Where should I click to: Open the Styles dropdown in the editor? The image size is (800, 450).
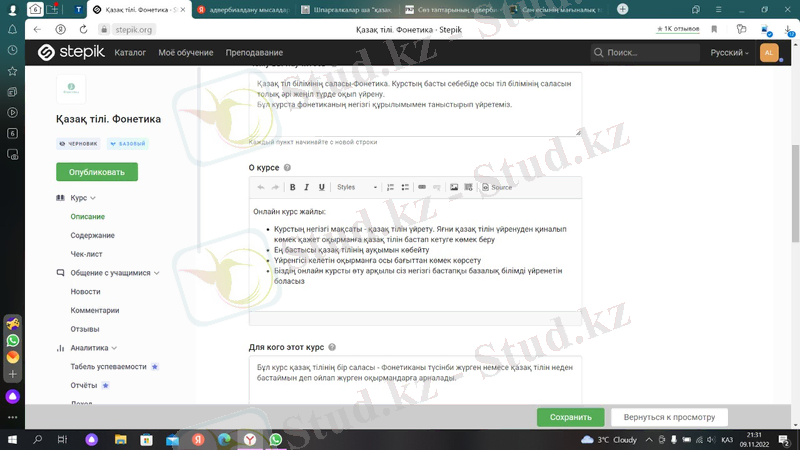[x=357, y=187]
